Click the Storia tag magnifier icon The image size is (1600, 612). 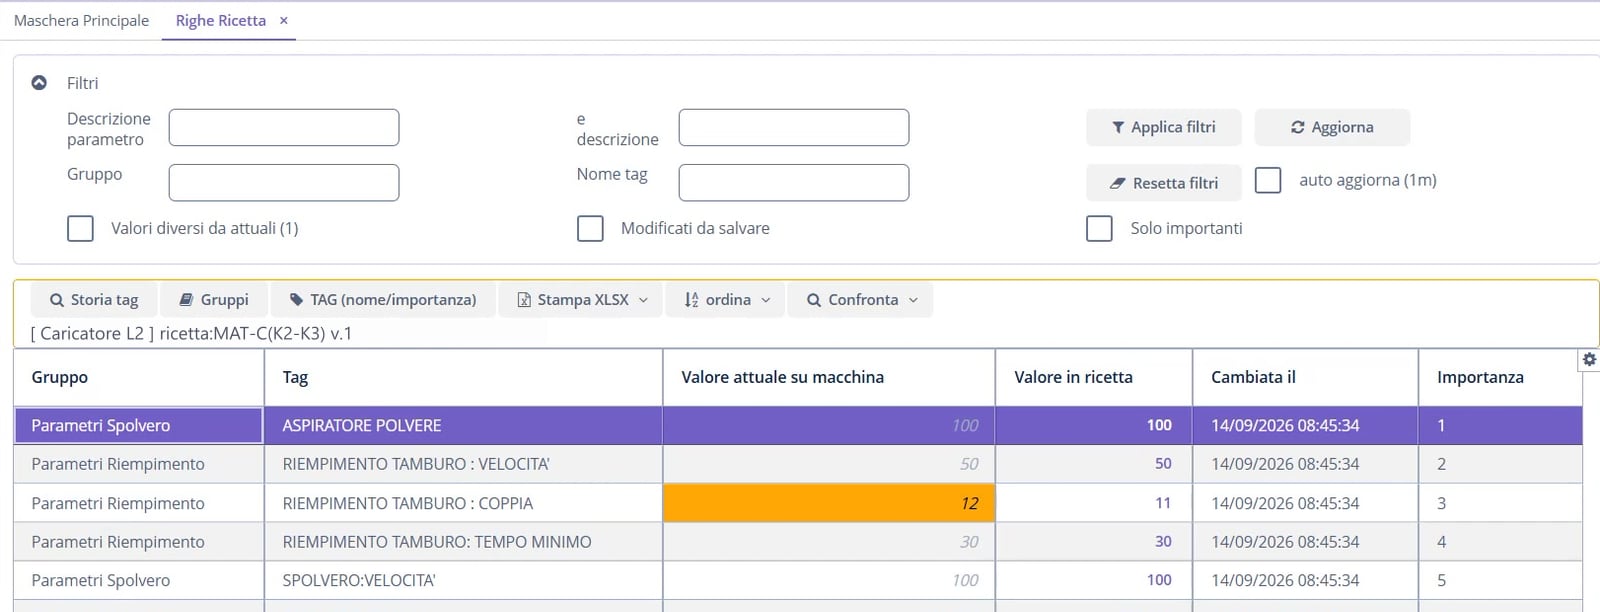pyautogui.click(x=57, y=300)
